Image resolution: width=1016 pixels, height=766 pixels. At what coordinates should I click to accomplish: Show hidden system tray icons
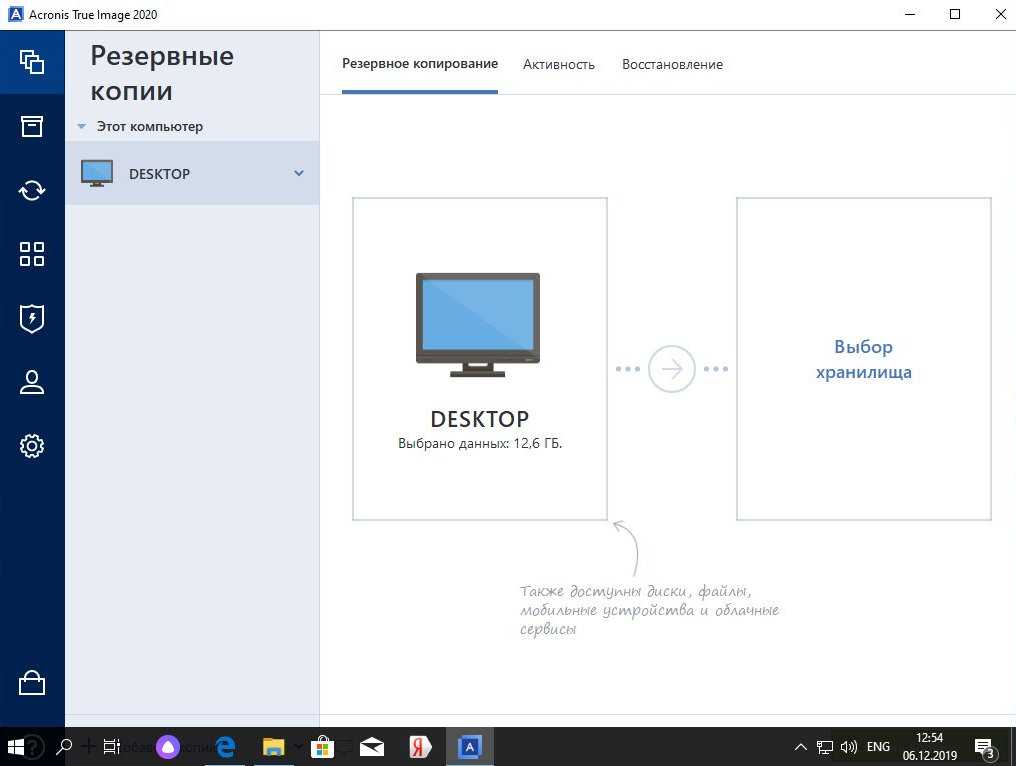(800, 747)
